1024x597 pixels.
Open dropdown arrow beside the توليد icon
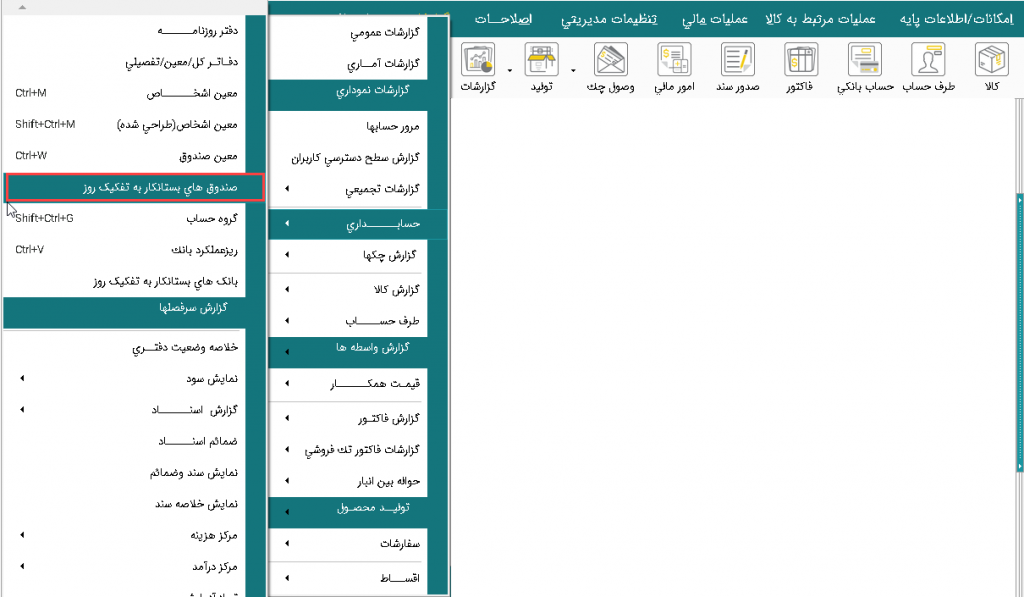(x=573, y=71)
